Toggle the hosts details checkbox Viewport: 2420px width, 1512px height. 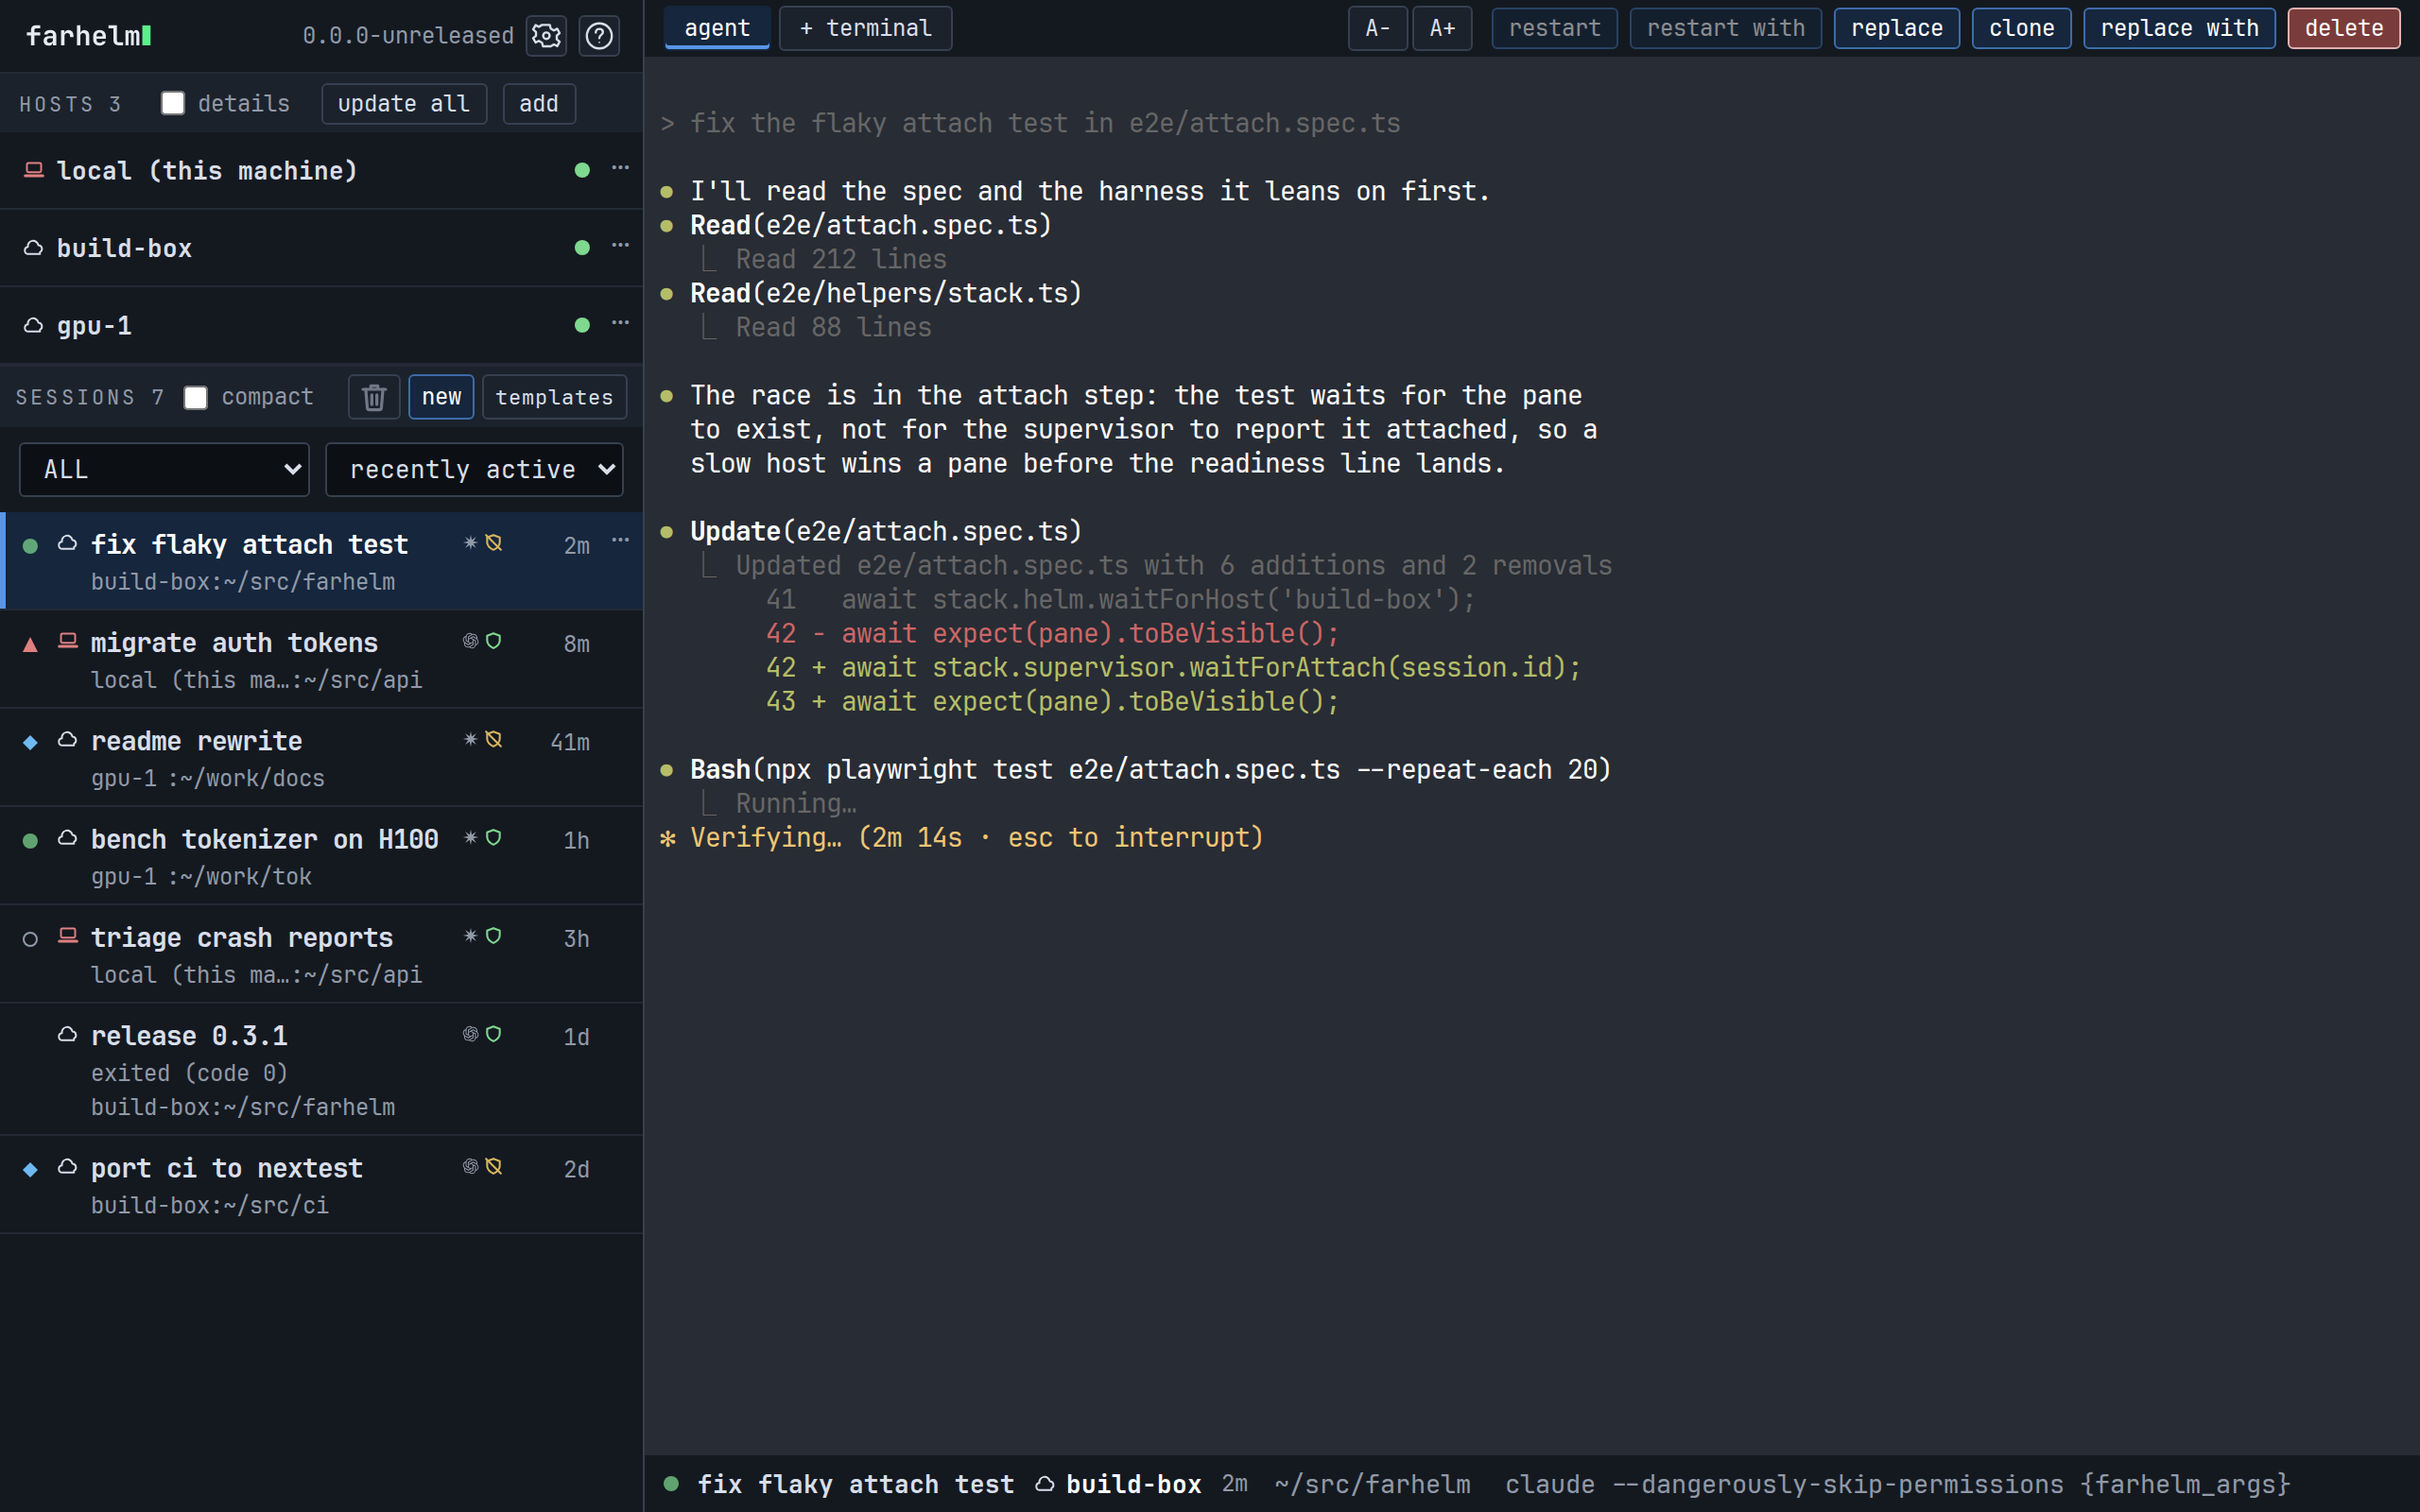pos(173,103)
